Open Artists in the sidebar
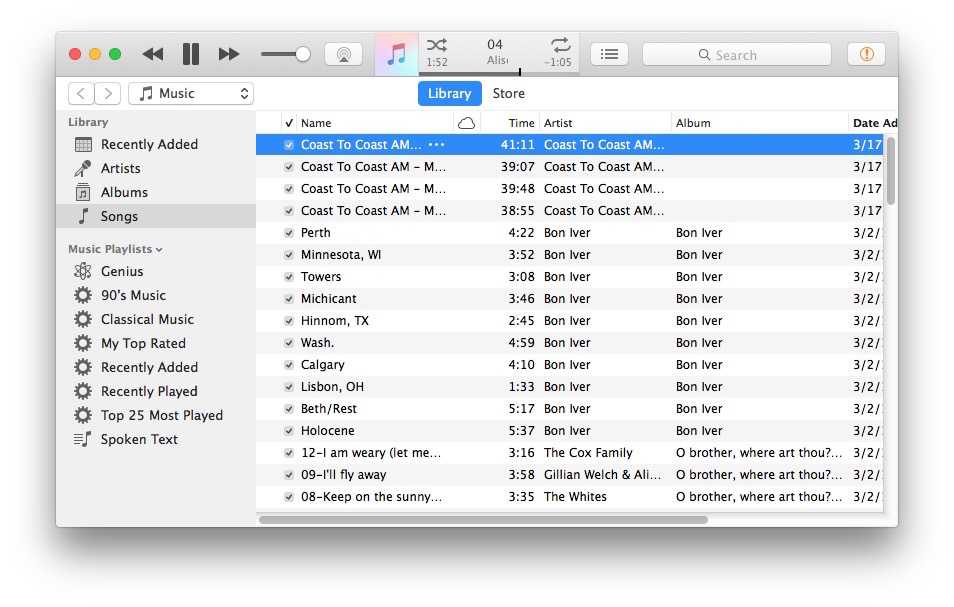Screen dimensions: 954x607 [x=155, y=168]
